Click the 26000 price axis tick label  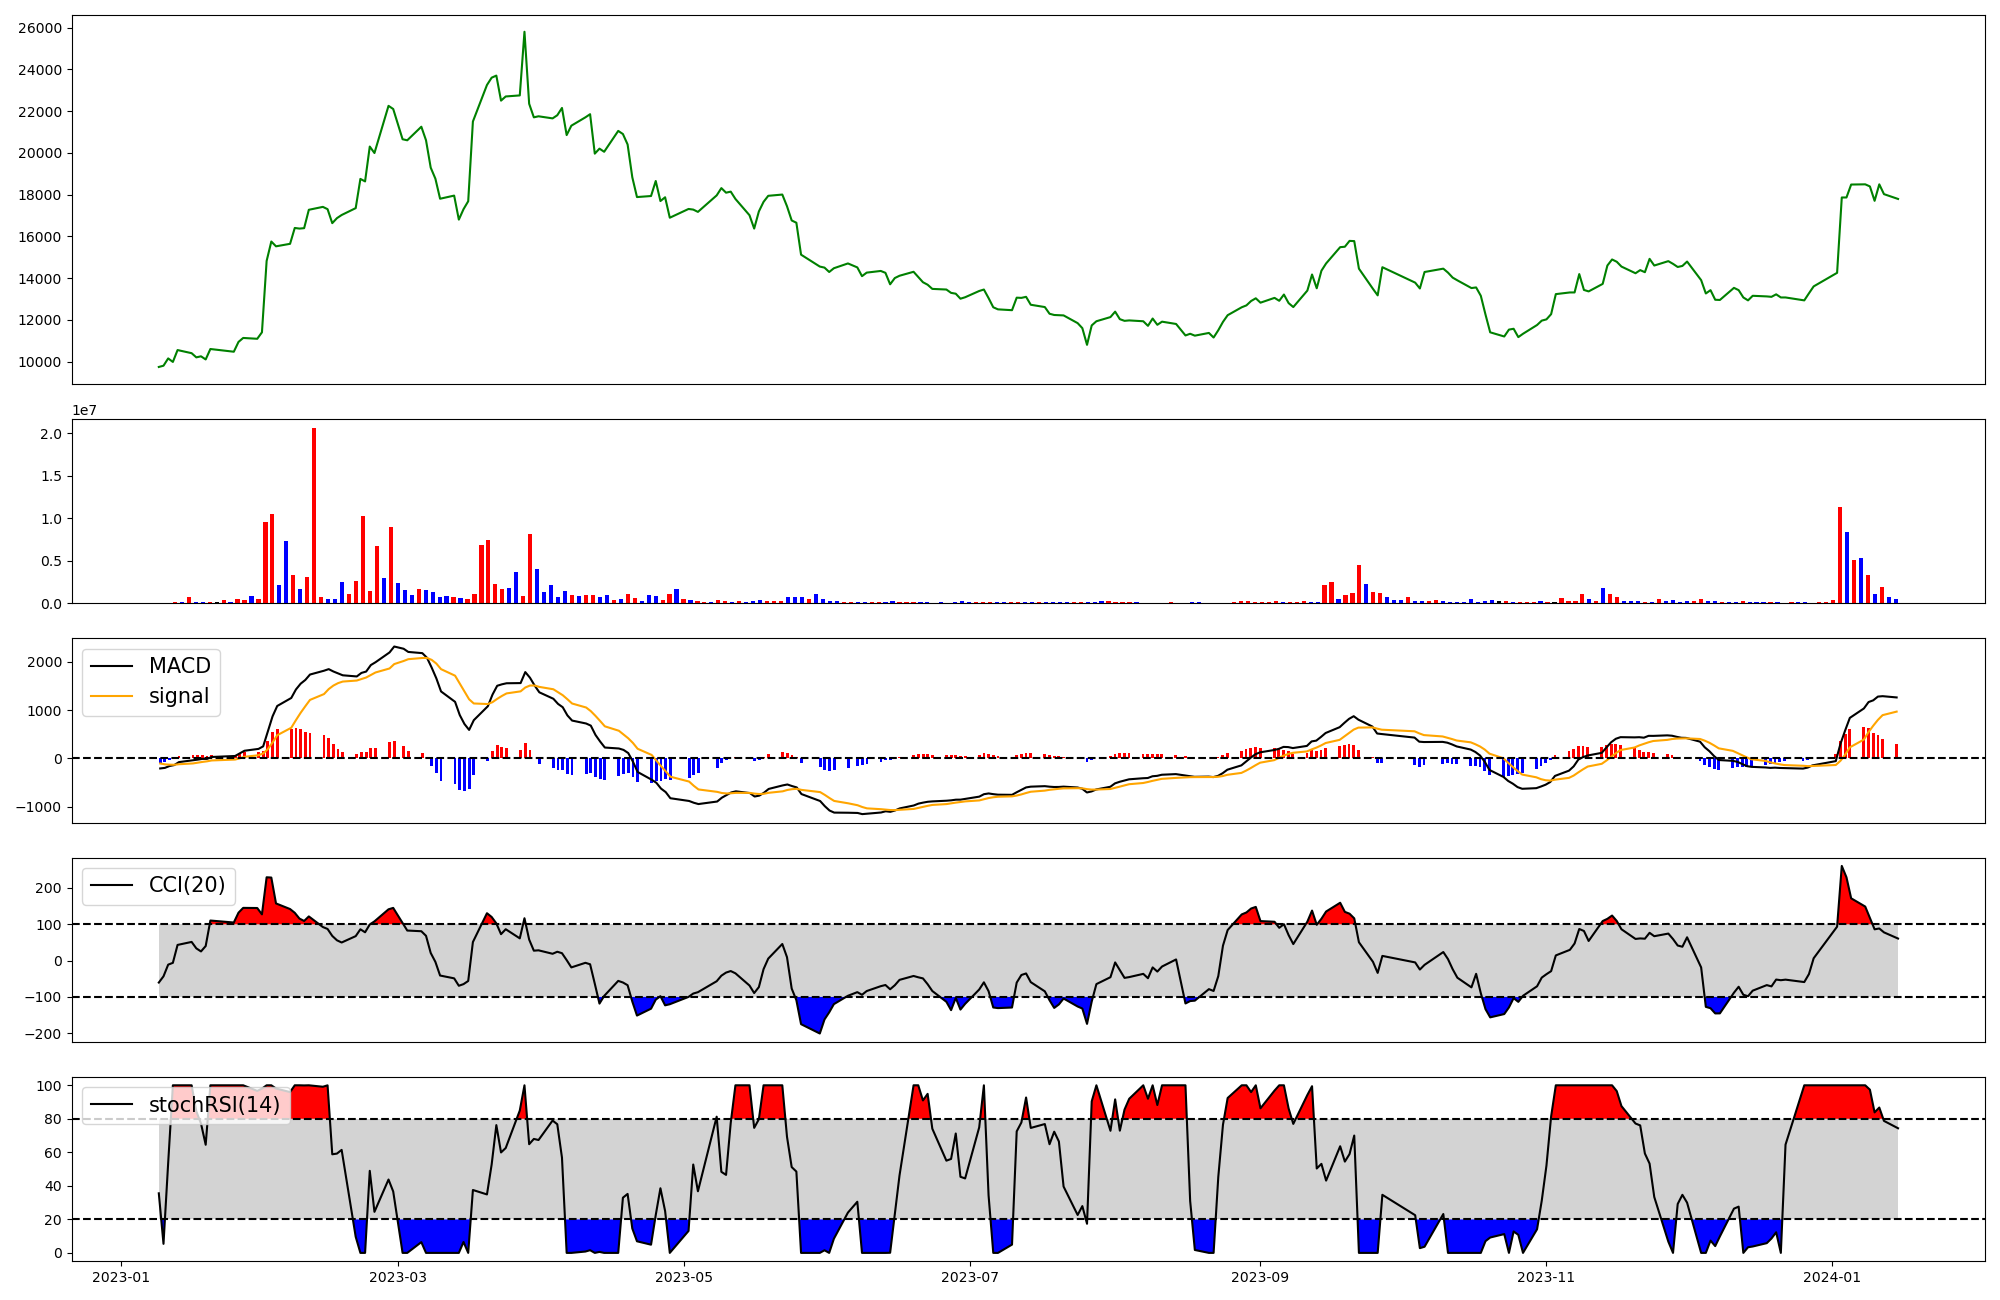(40, 28)
